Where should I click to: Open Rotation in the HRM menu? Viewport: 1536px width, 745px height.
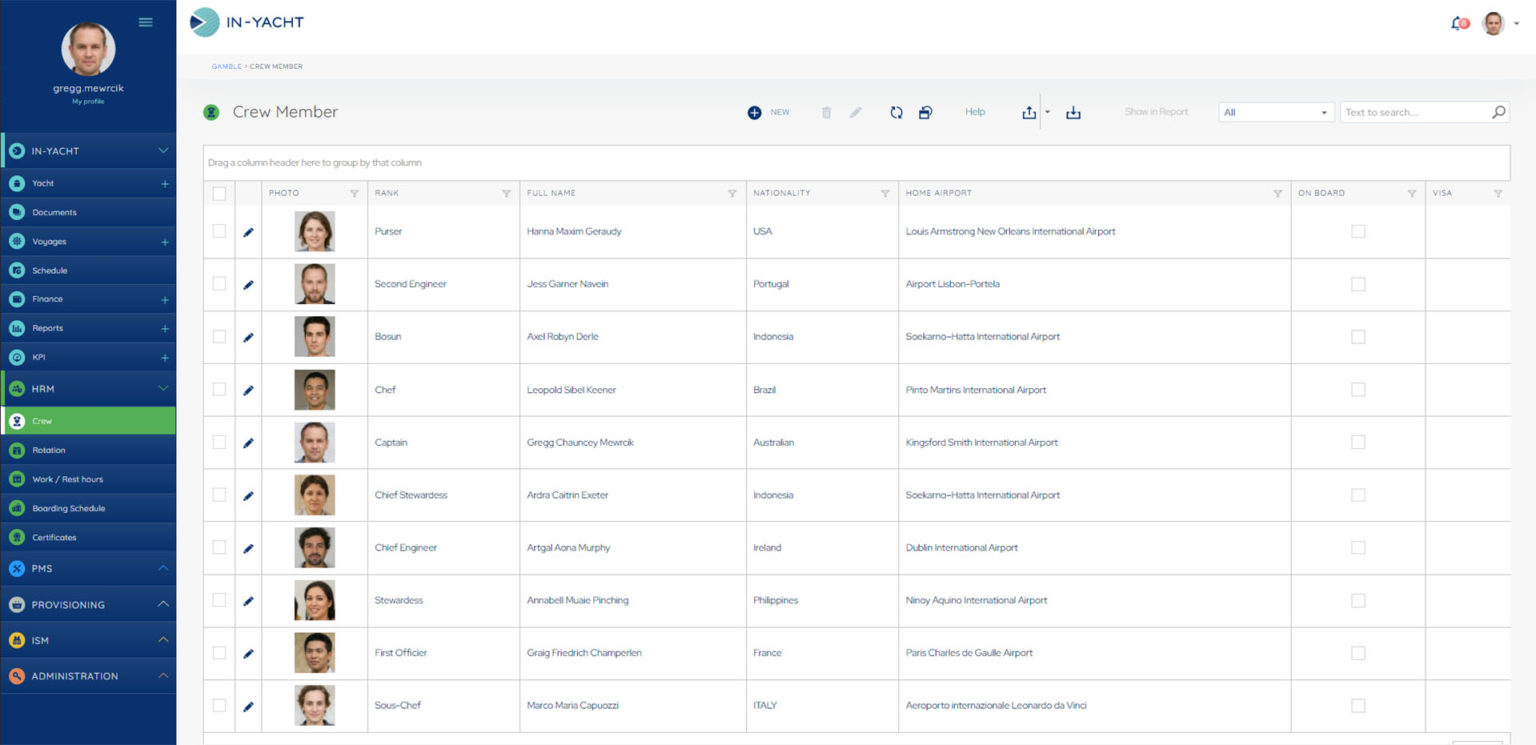pos(48,451)
